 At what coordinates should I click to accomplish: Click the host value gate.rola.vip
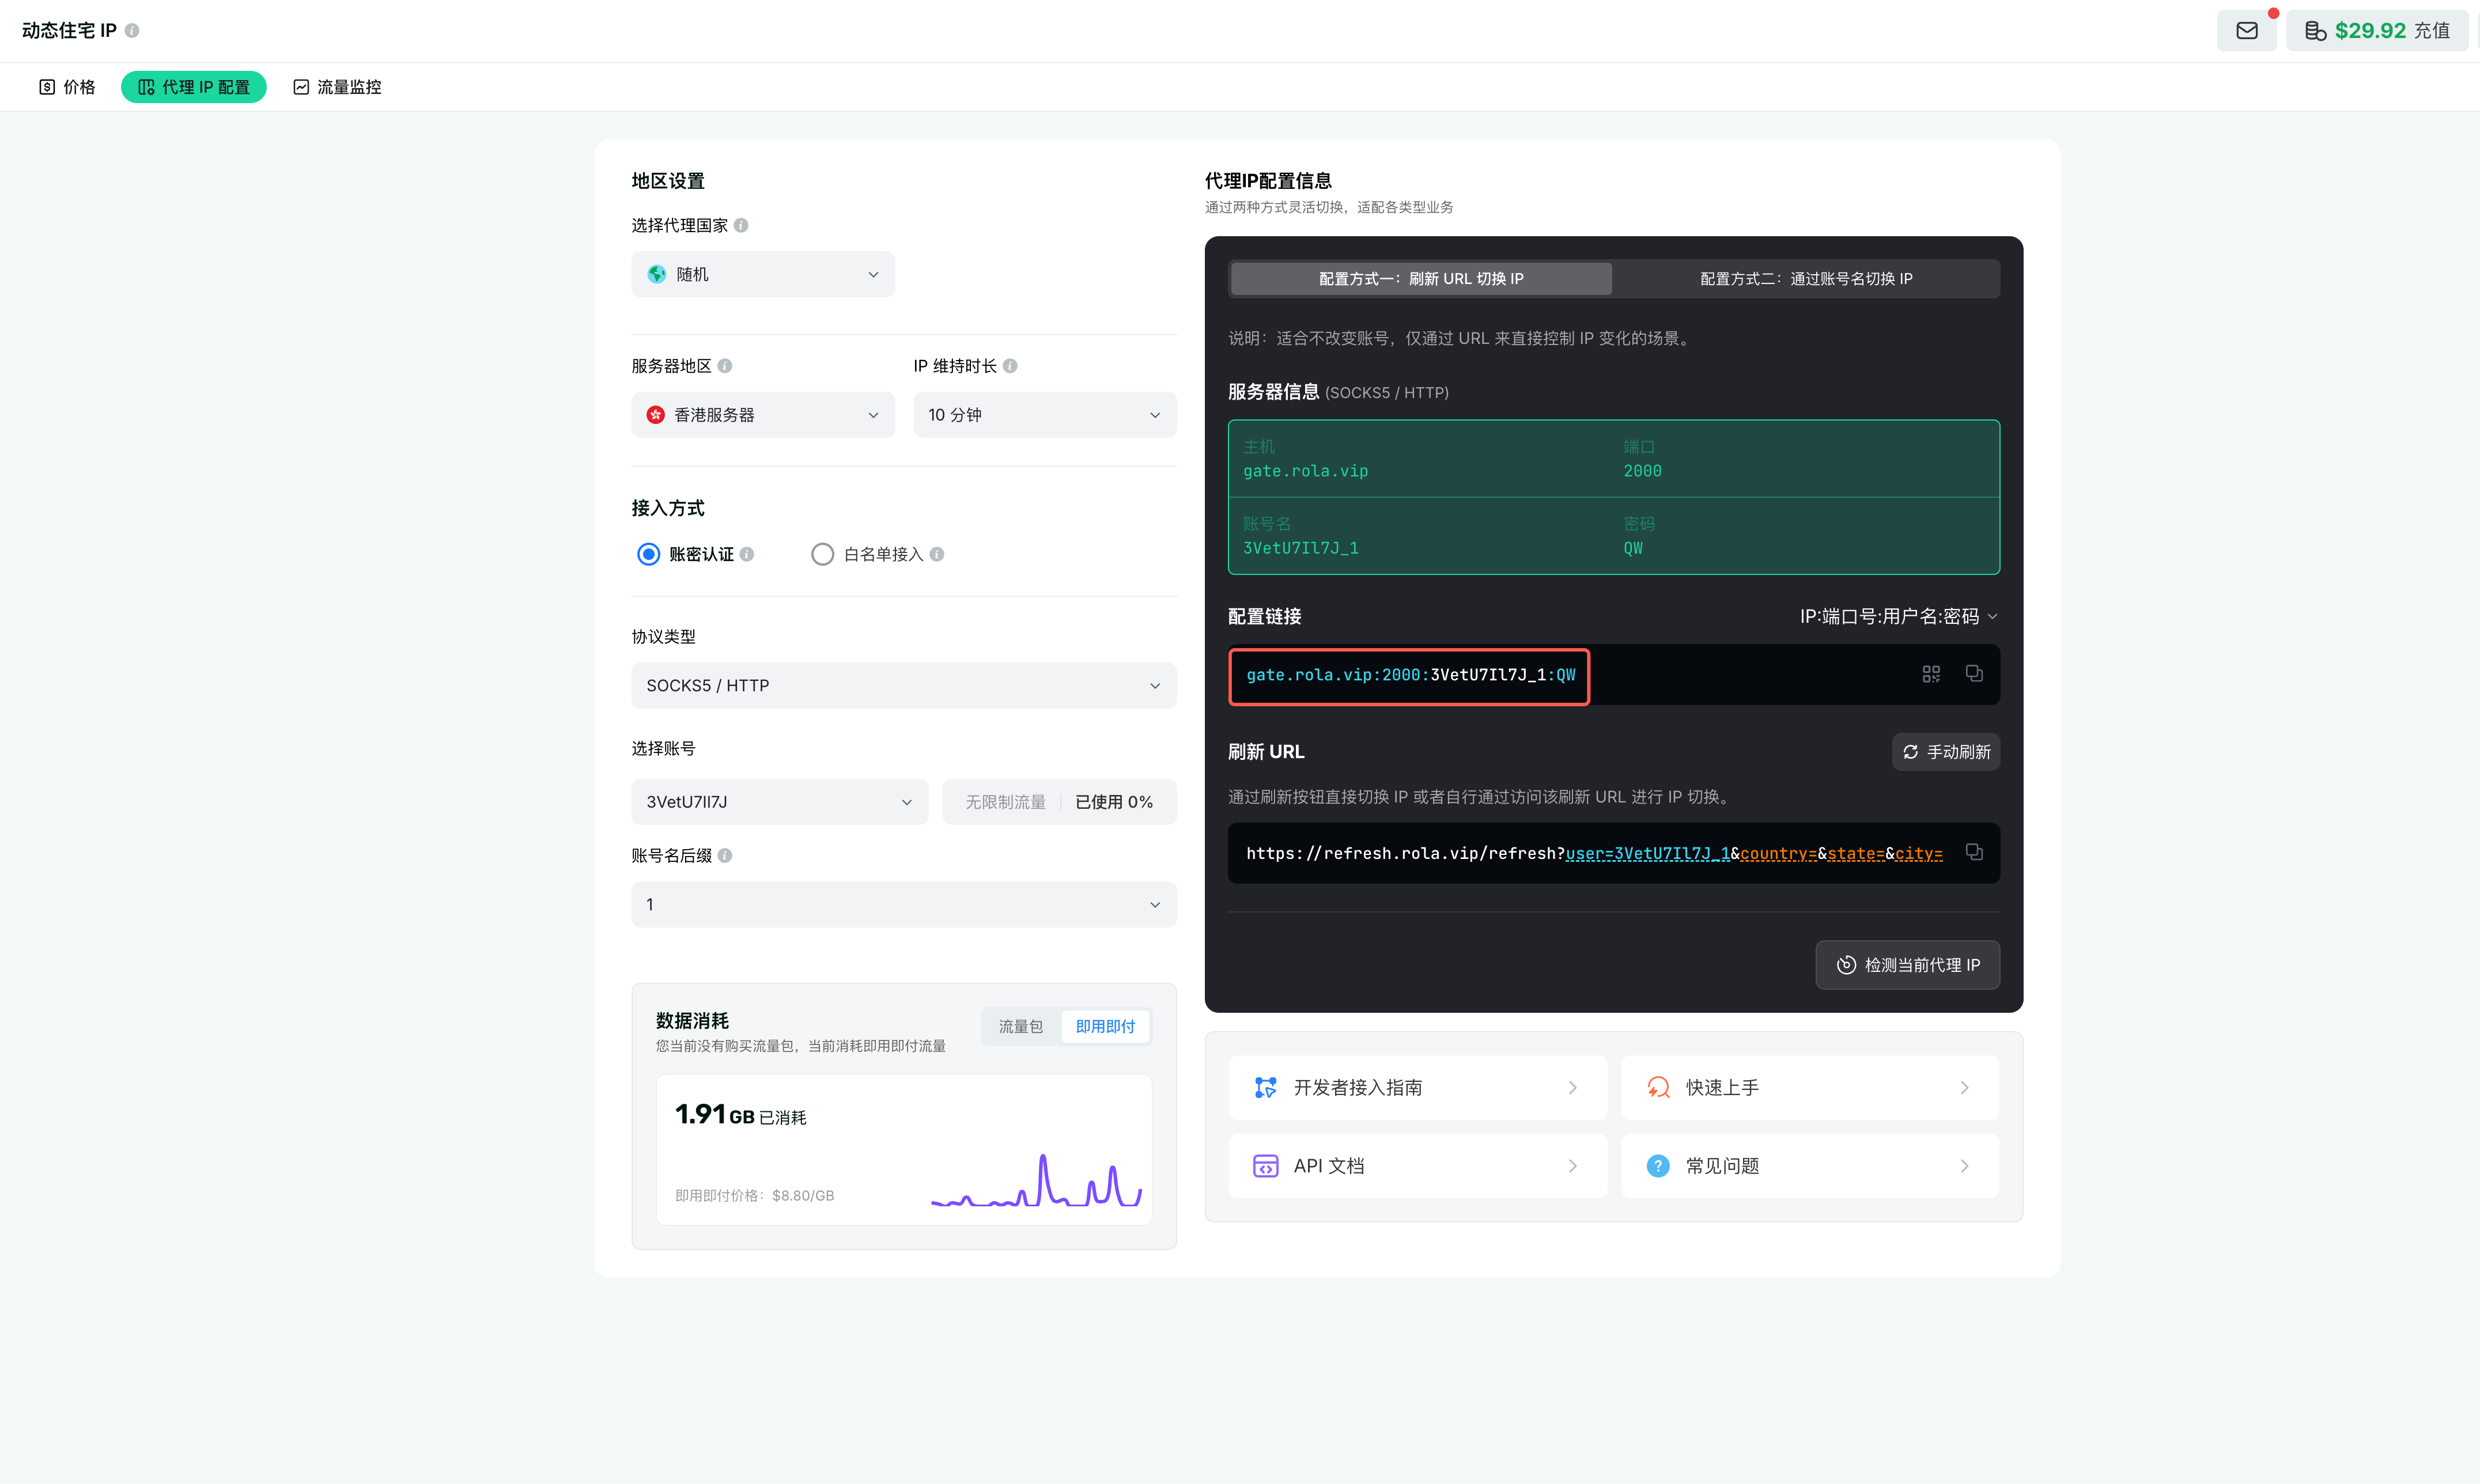[x=1305, y=472]
